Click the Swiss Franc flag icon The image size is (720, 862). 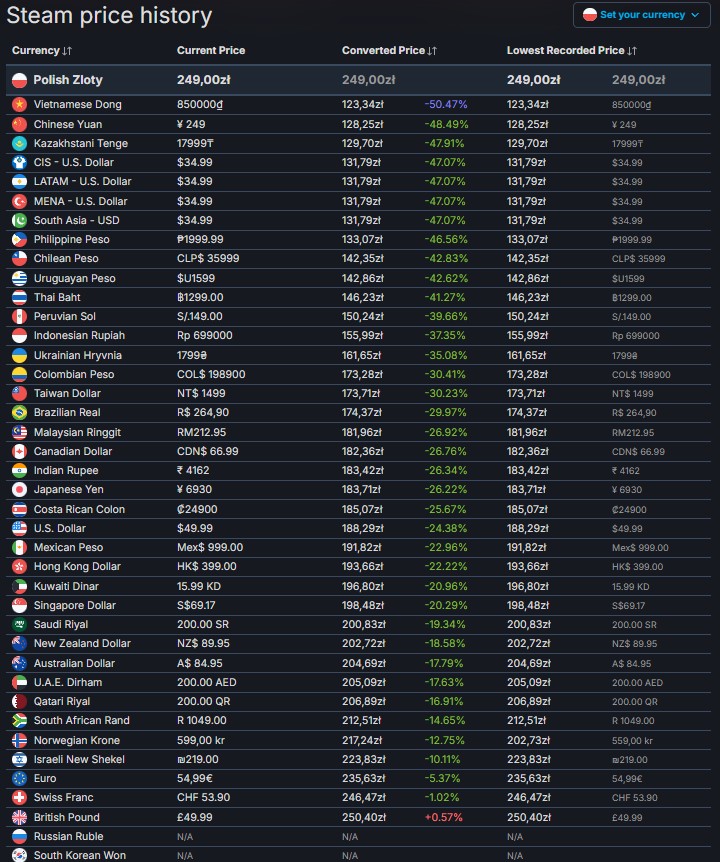click(19, 797)
